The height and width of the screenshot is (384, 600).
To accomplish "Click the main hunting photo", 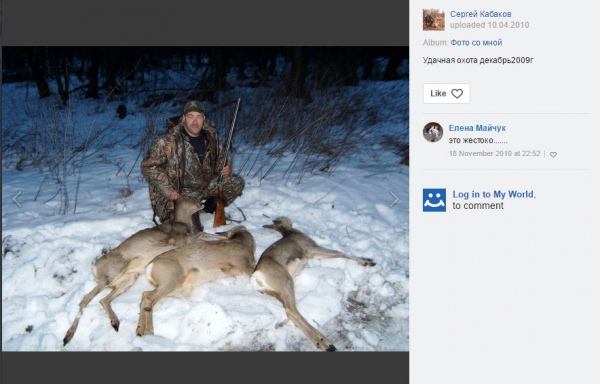I will [x=205, y=199].
